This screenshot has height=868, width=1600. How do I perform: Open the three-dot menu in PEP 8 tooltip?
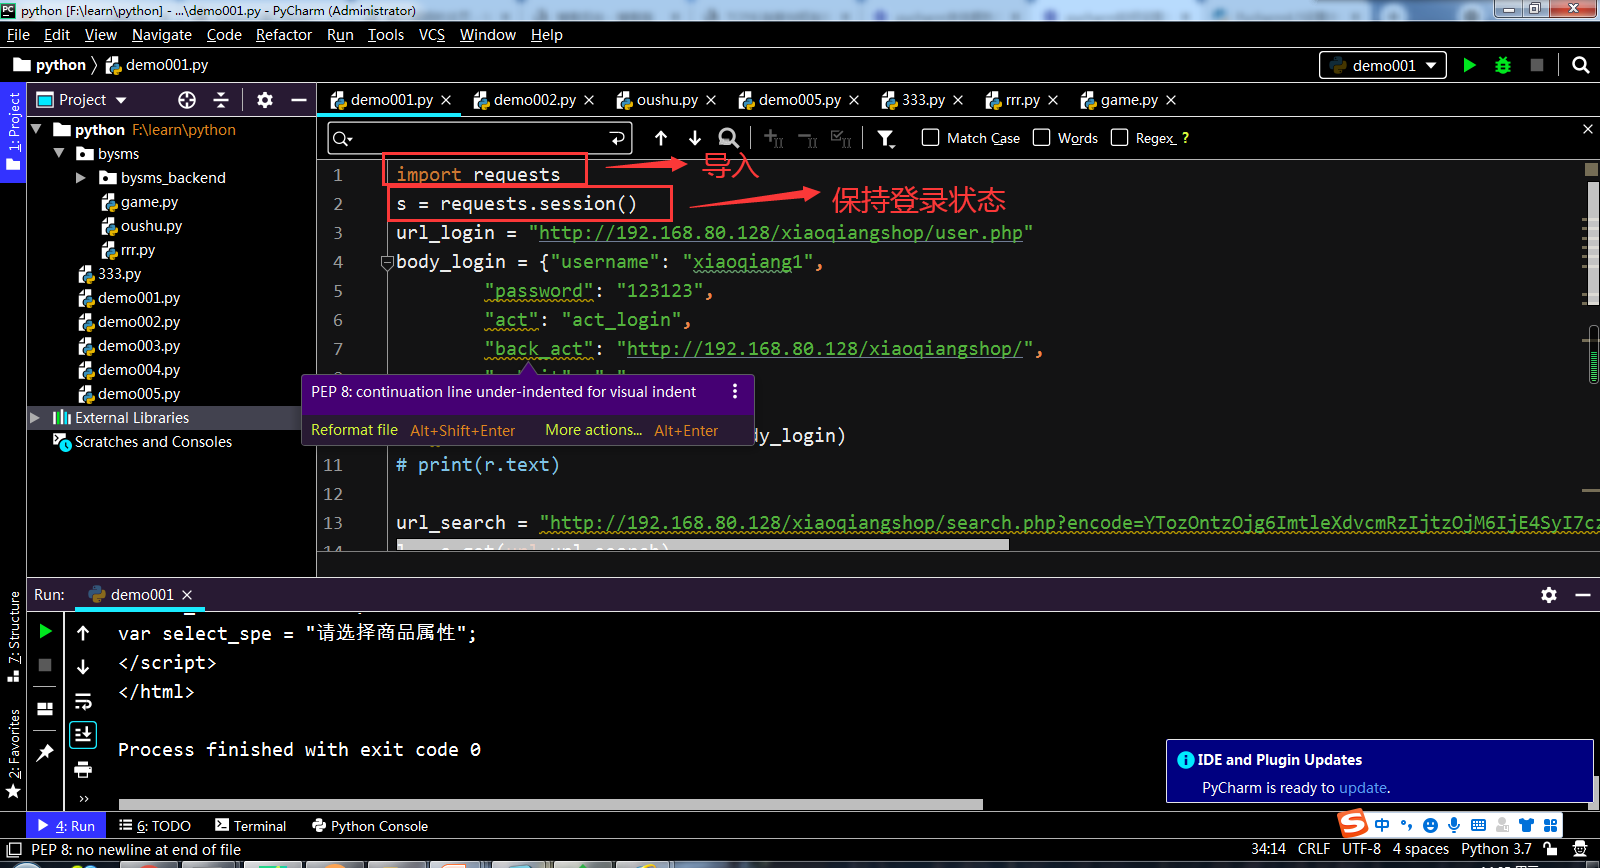(x=735, y=392)
